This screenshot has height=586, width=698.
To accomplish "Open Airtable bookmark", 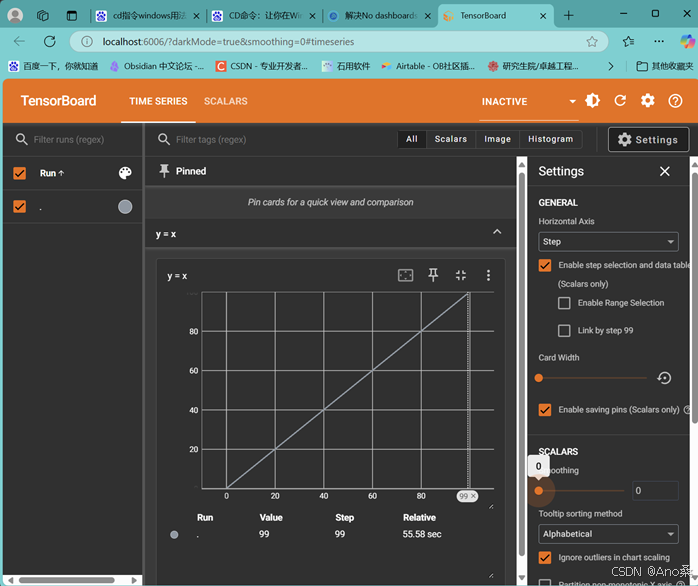I will click(x=428, y=66).
